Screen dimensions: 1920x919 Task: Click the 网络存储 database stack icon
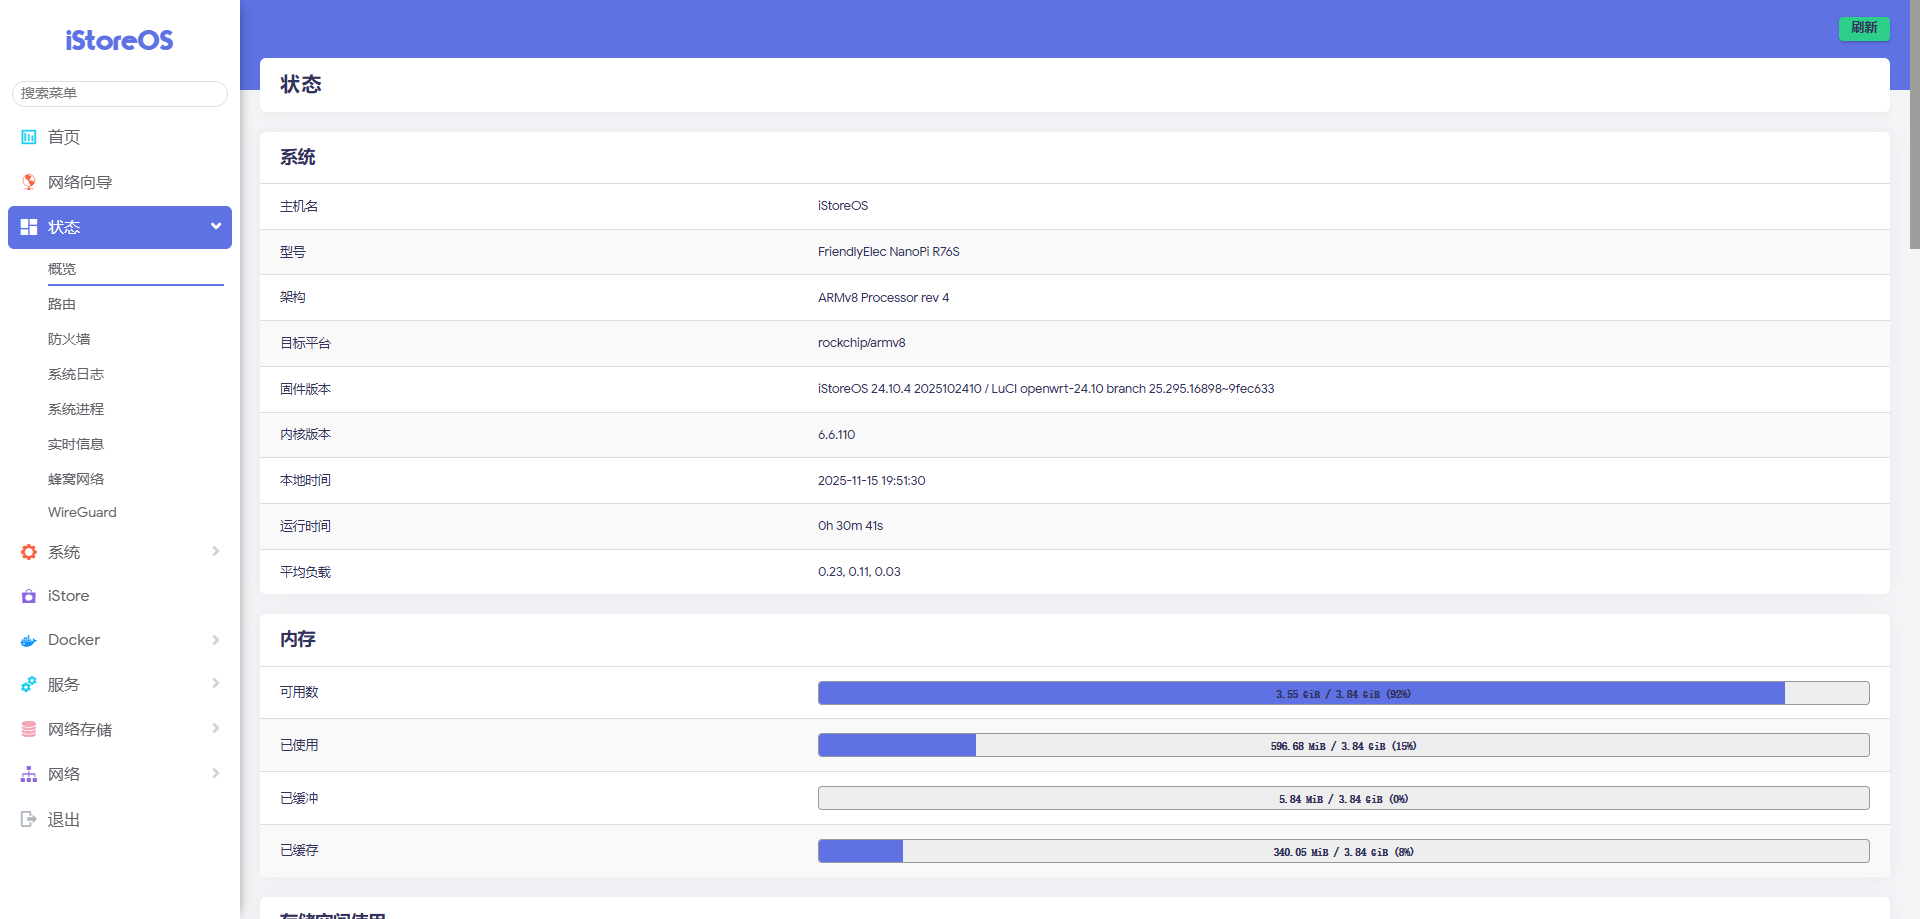[x=29, y=730]
